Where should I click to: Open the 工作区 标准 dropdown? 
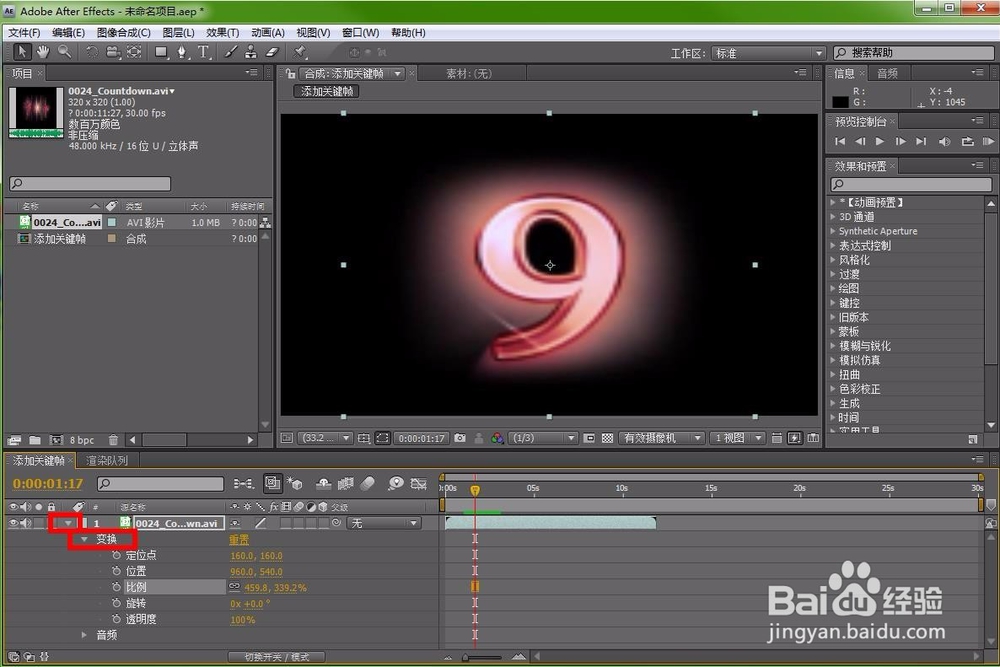click(768, 54)
